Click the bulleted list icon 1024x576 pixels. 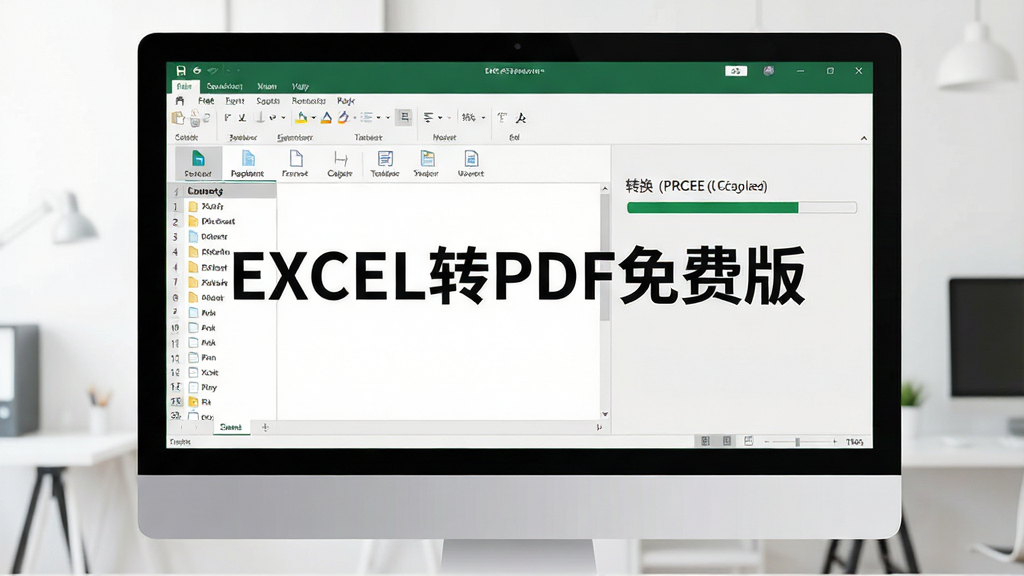pos(367,118)
